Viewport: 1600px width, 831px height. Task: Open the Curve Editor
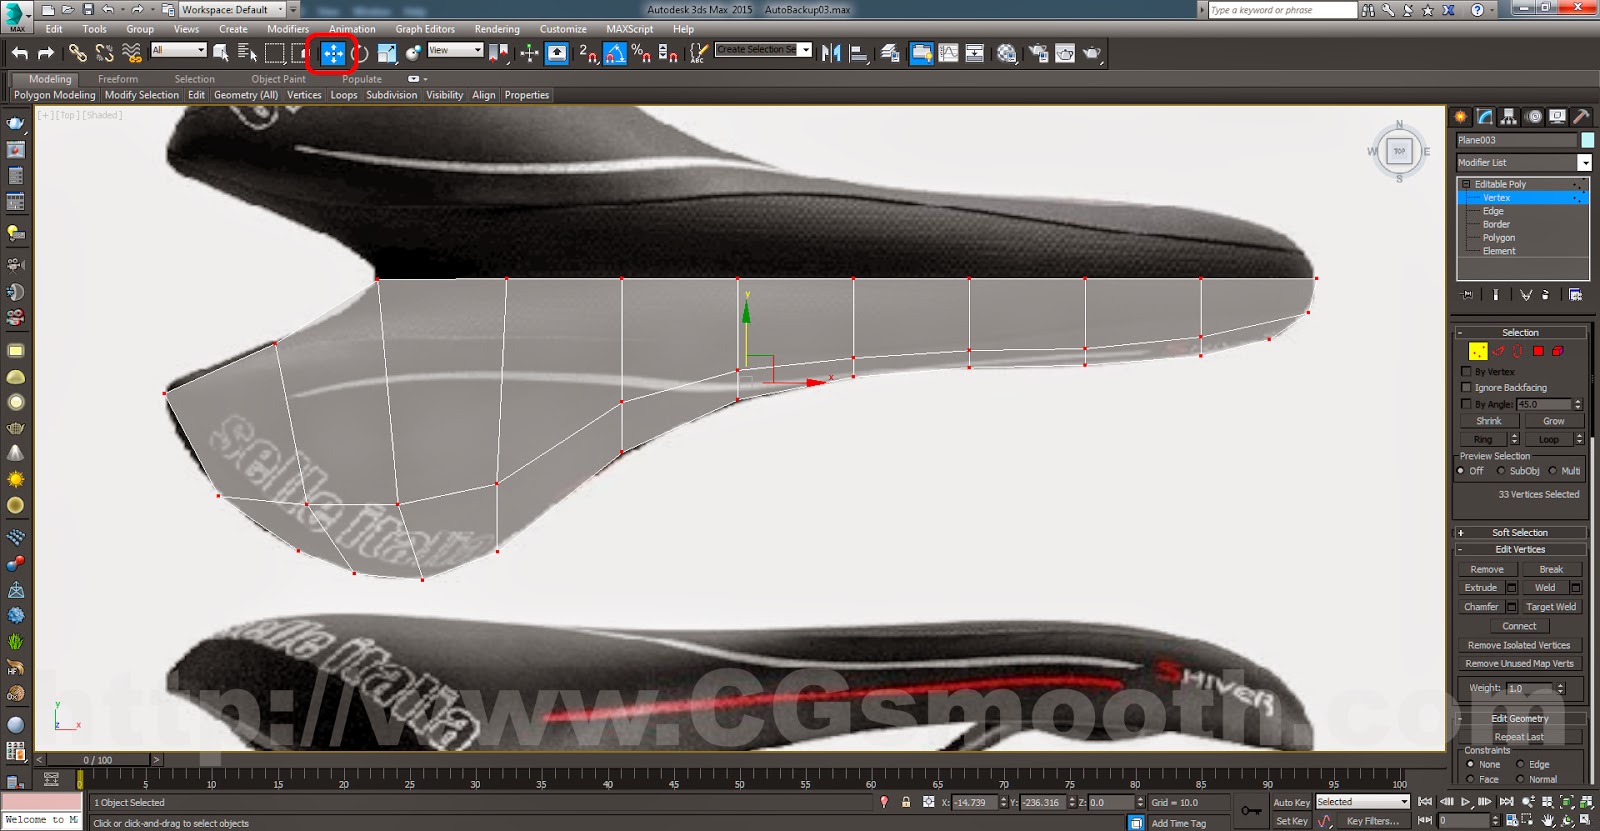tap(948, 53)
